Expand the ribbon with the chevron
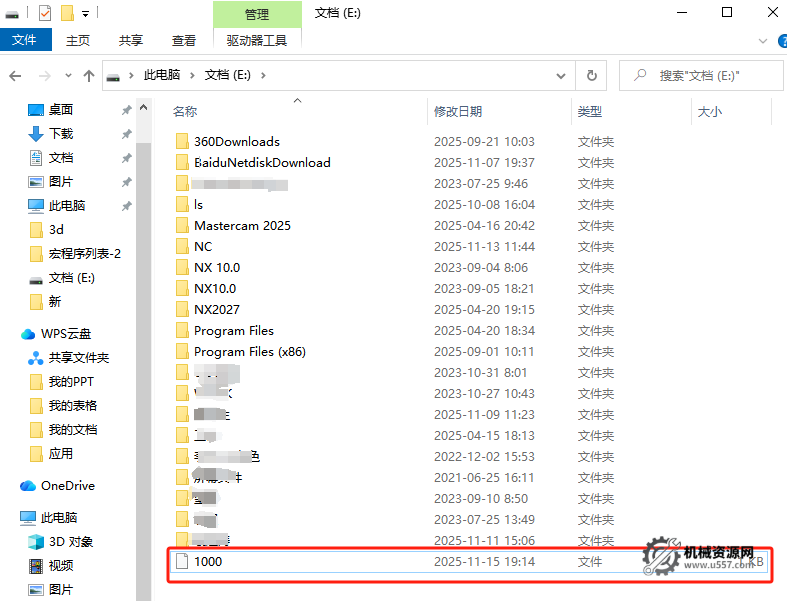Image resolution: width=787 pixels, height=601 pixels. coord(763,41)
